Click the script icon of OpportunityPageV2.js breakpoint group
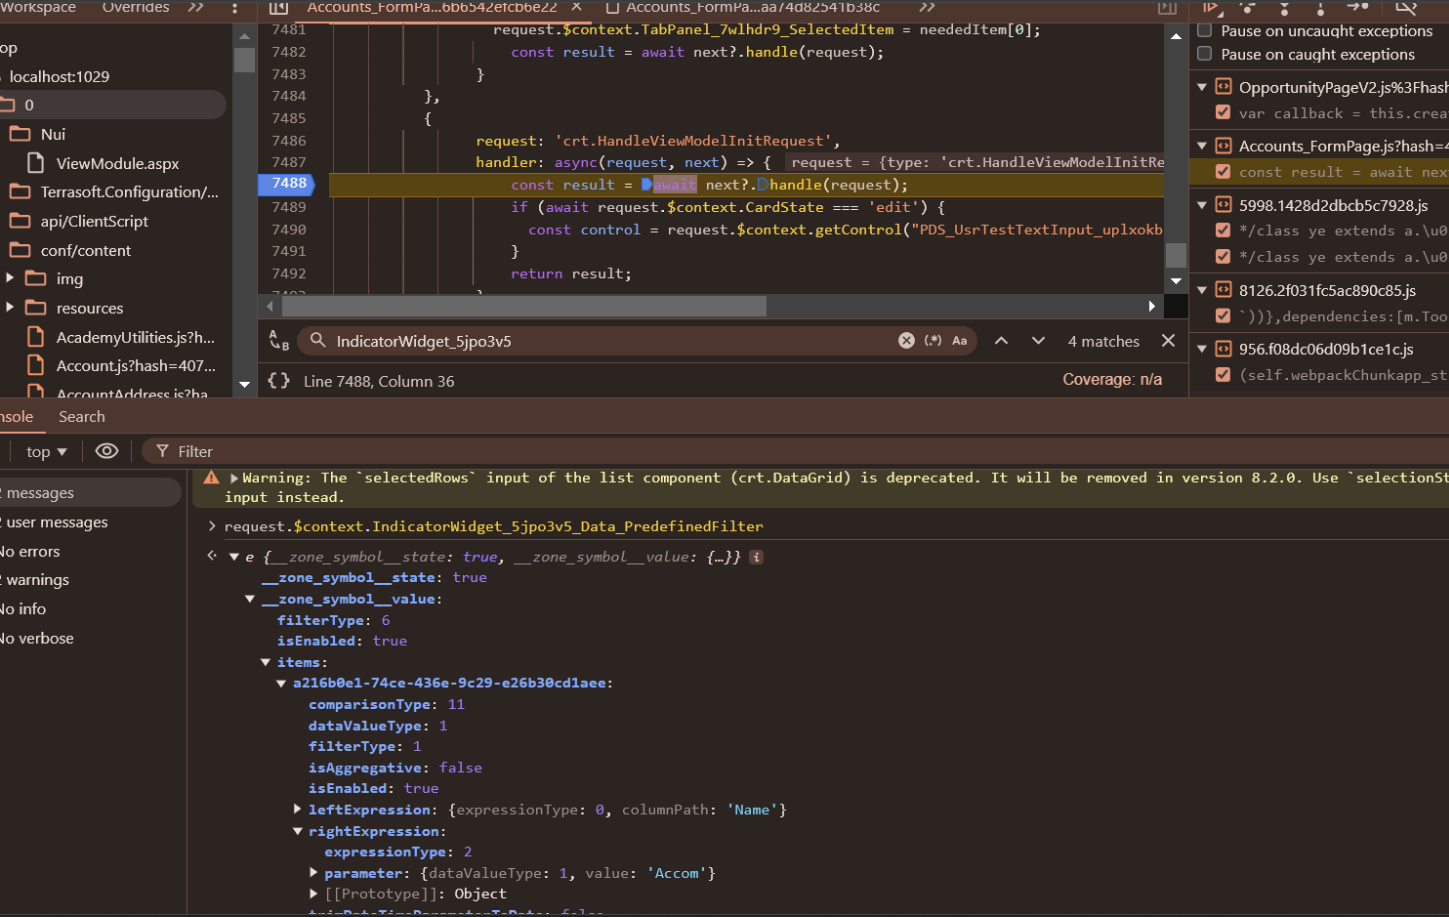The image size is (1449, 917). (1223, 87)
